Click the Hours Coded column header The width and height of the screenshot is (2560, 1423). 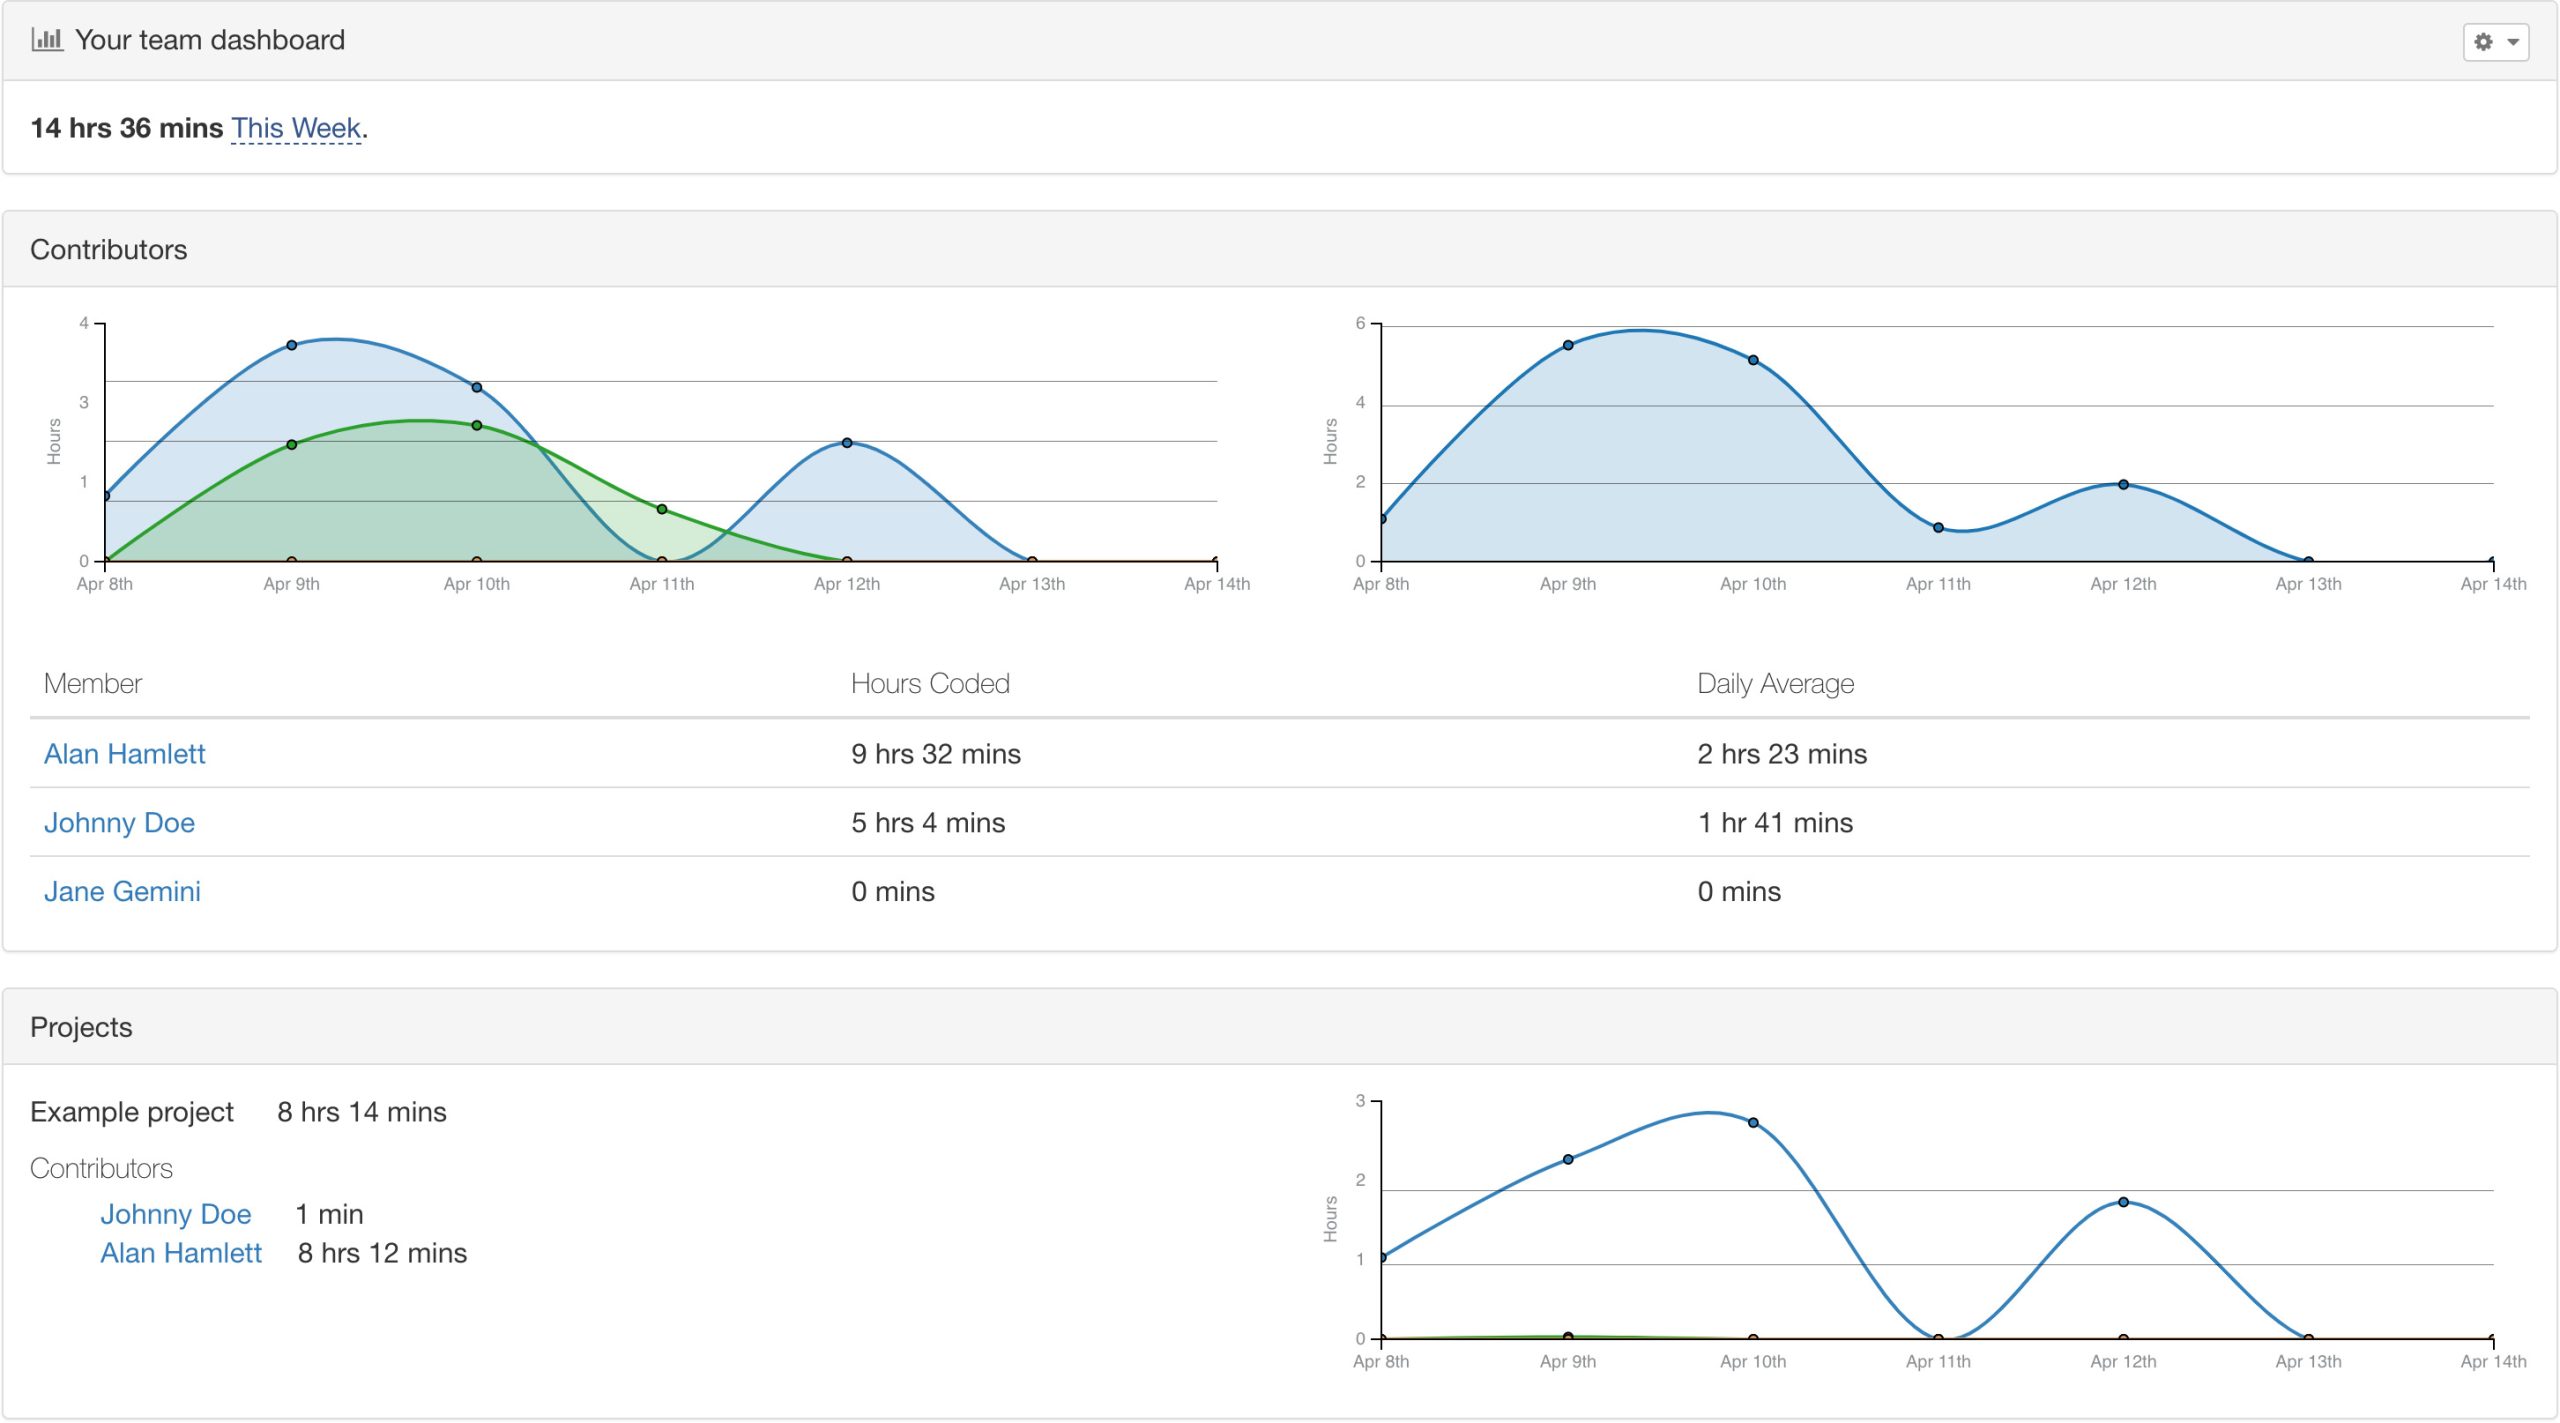(930, 684)
